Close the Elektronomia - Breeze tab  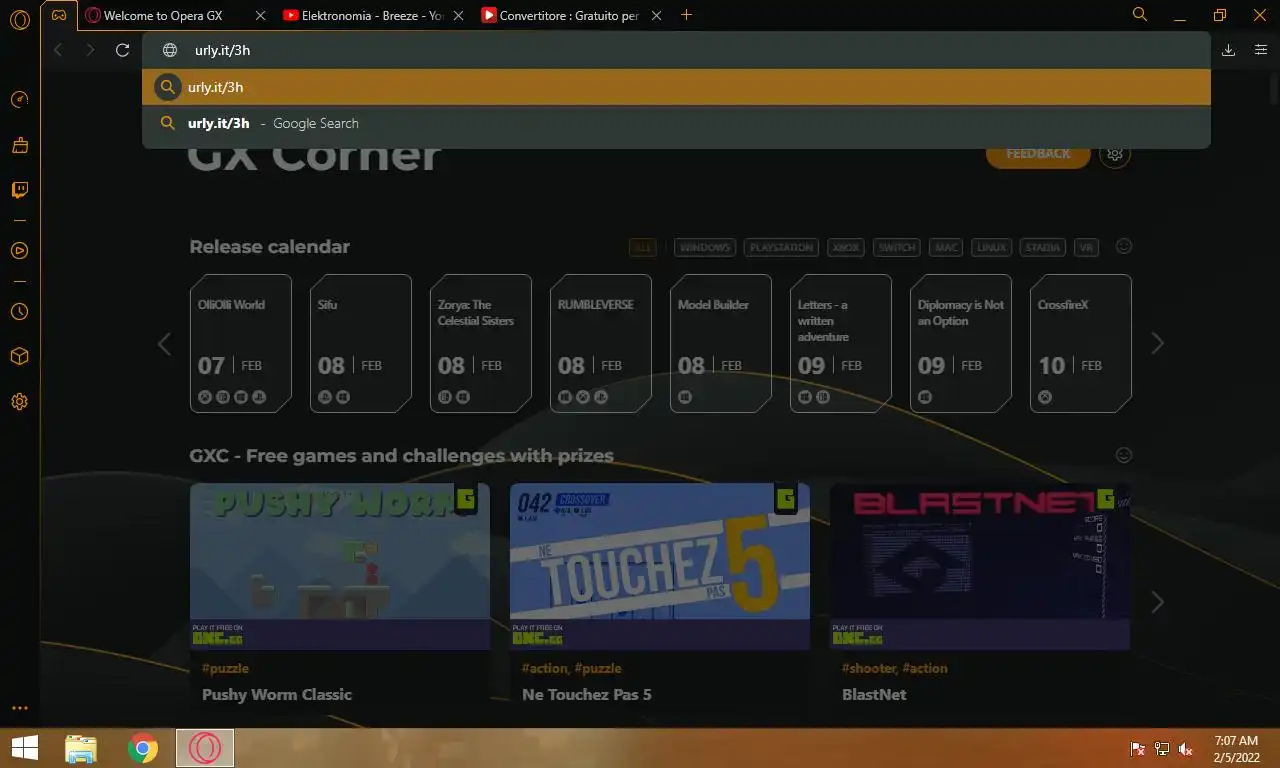click(458, 16)
